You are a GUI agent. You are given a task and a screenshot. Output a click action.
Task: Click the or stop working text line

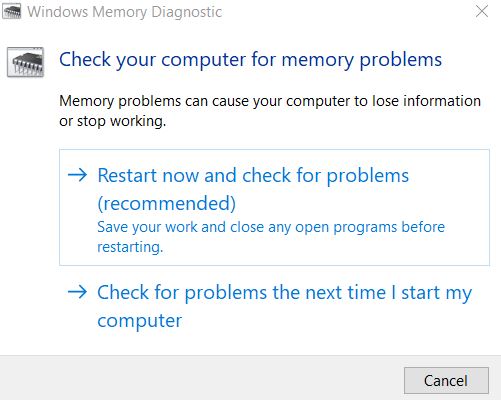point(112,121)
